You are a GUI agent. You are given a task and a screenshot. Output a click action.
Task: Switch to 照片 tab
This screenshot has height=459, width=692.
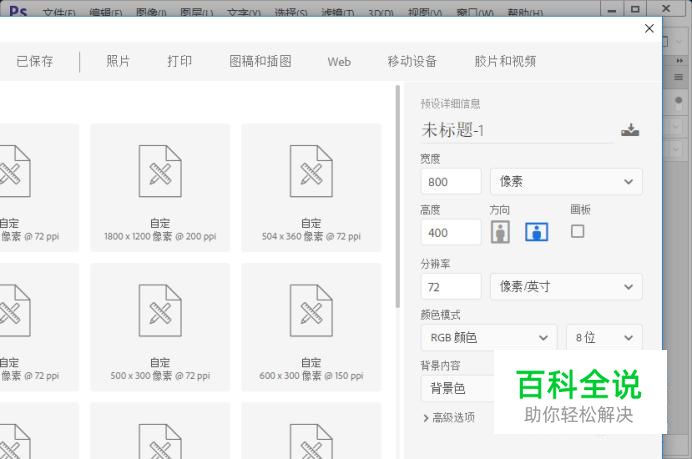(x=118, y=61)
